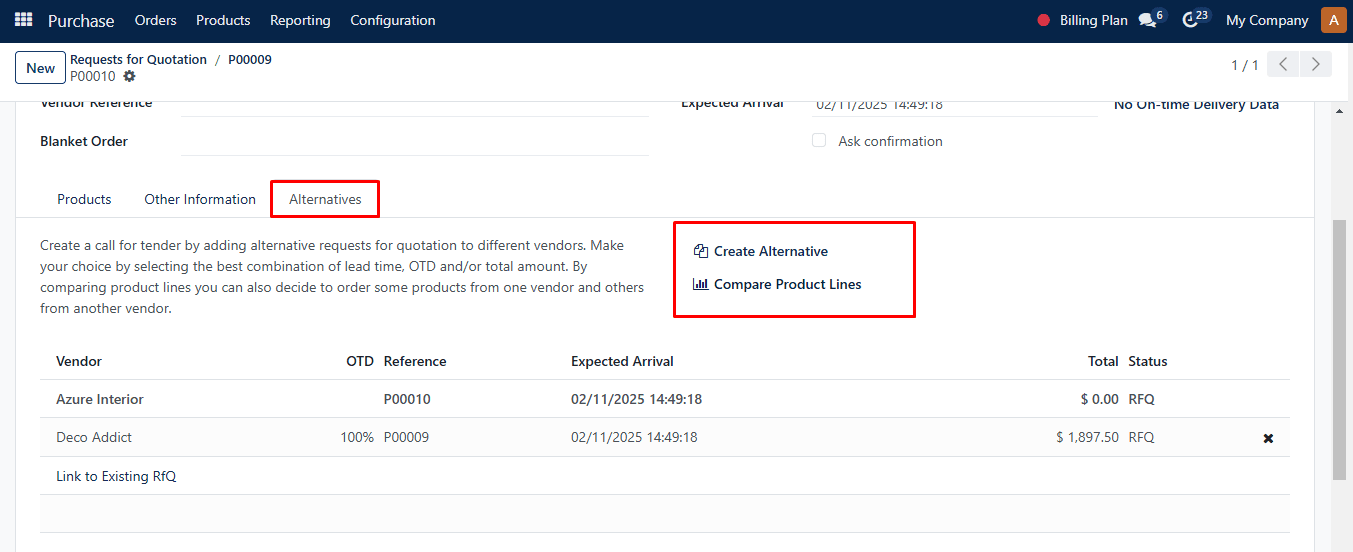Click the New button
The image size is (1353, 552).
(x=41, y=68)
